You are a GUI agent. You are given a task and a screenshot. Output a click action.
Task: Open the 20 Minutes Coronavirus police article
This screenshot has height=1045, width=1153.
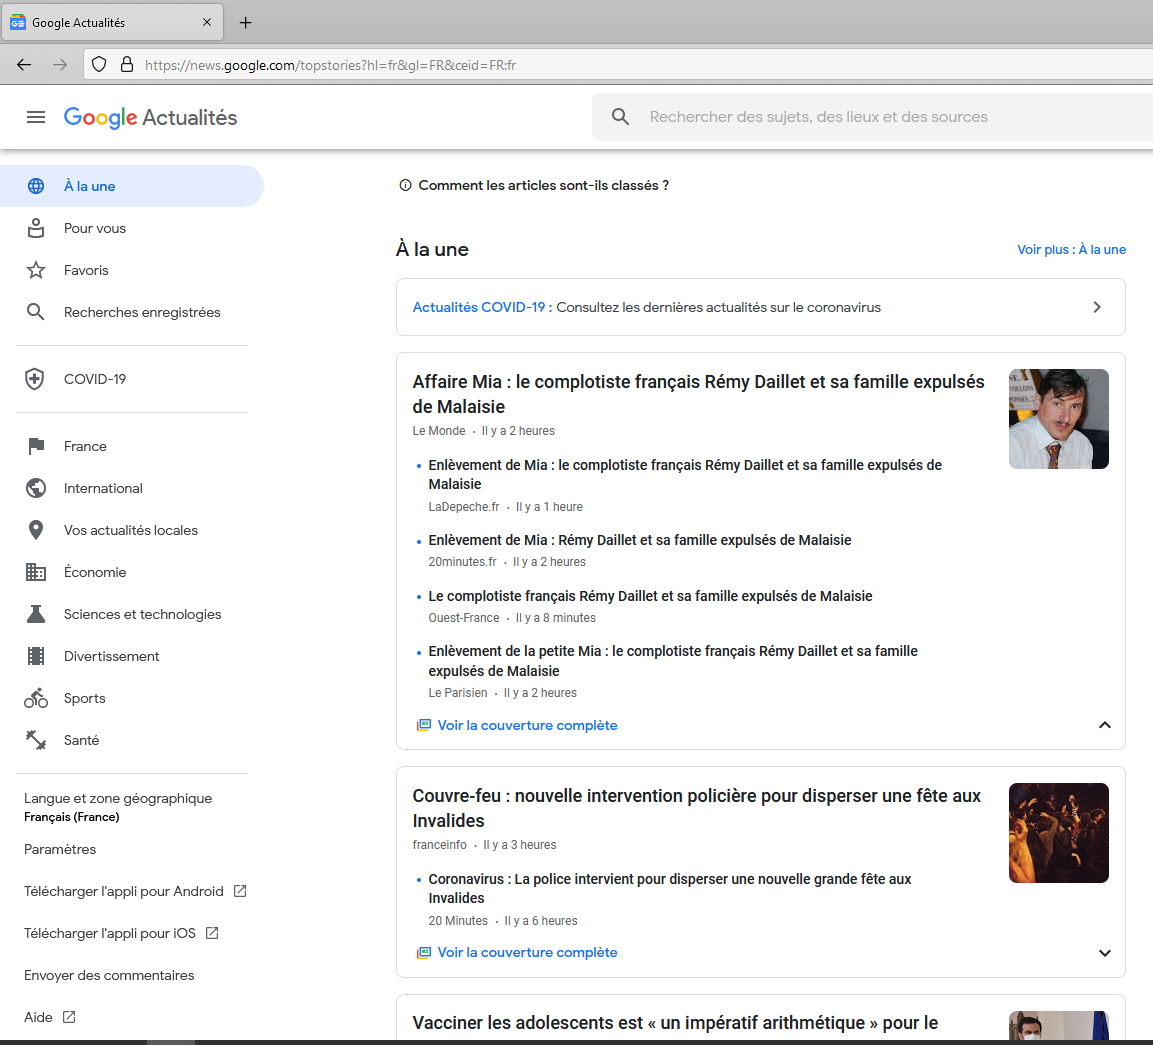click(670, 888)
